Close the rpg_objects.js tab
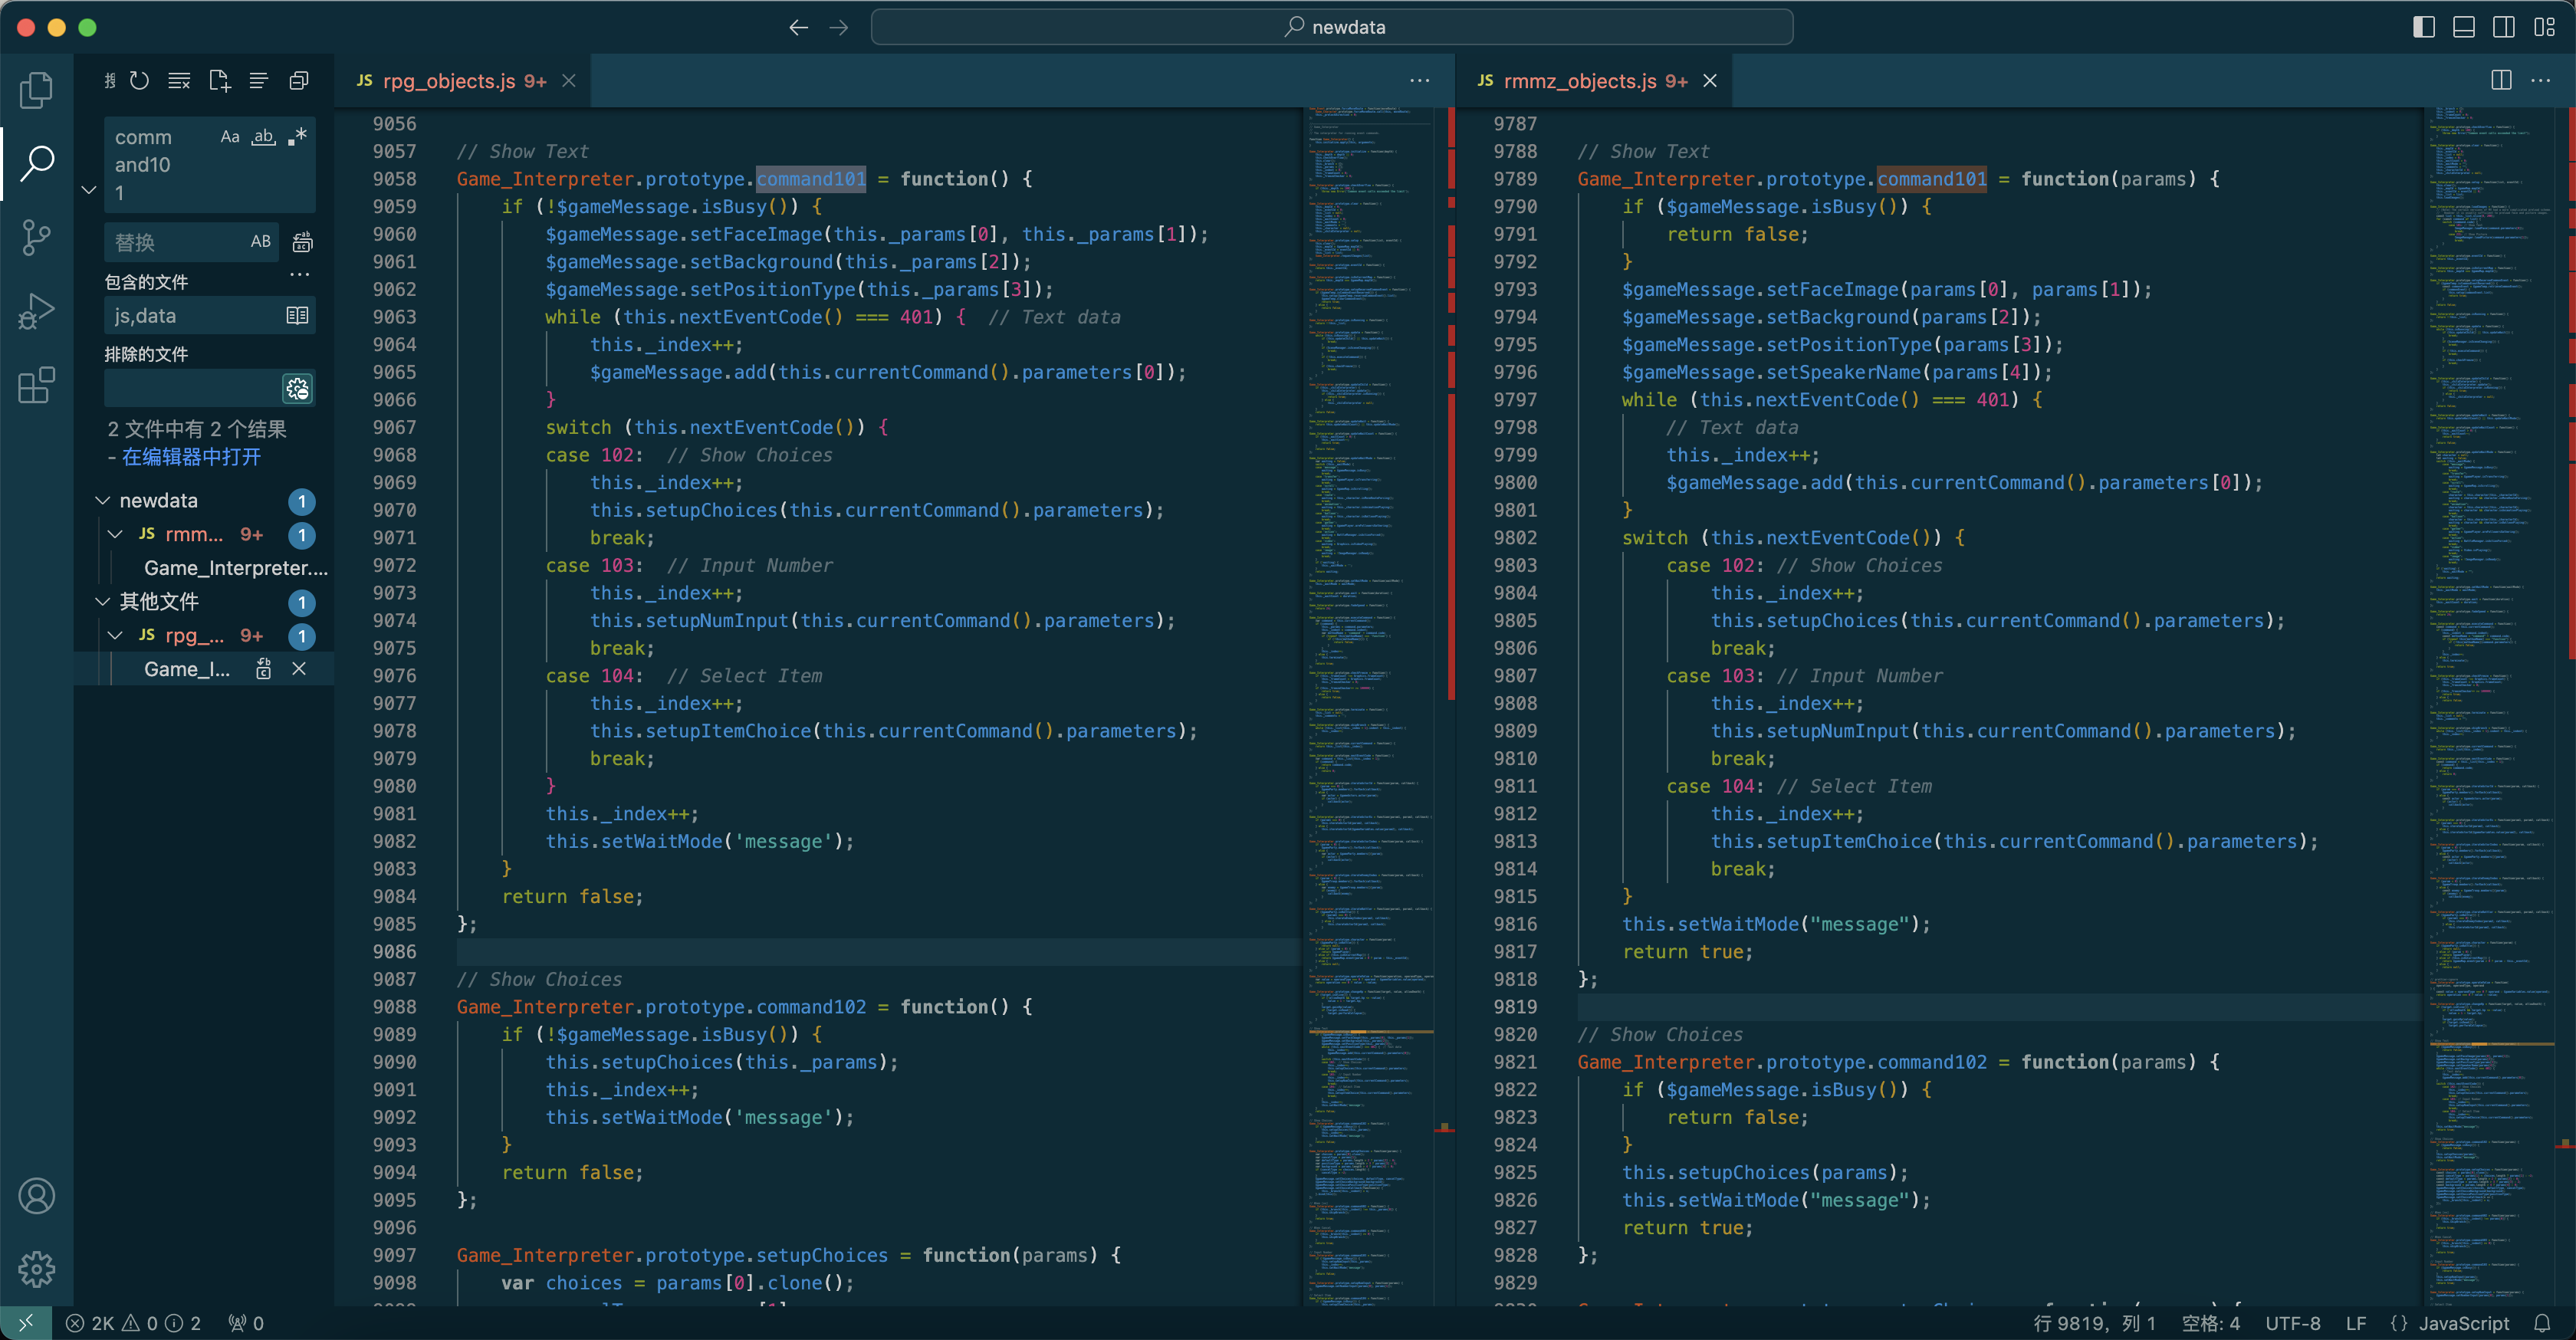This screenshot has height=1340, width=2576. (568, 81)
